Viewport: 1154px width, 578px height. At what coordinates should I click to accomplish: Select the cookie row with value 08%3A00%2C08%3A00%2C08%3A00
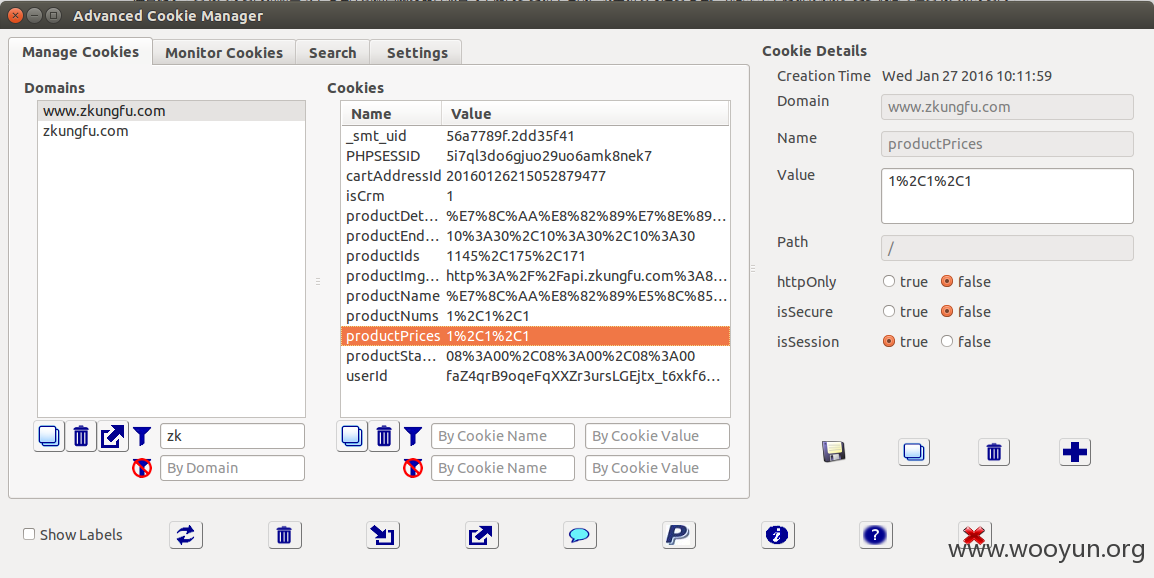click(x=535, y=356)
